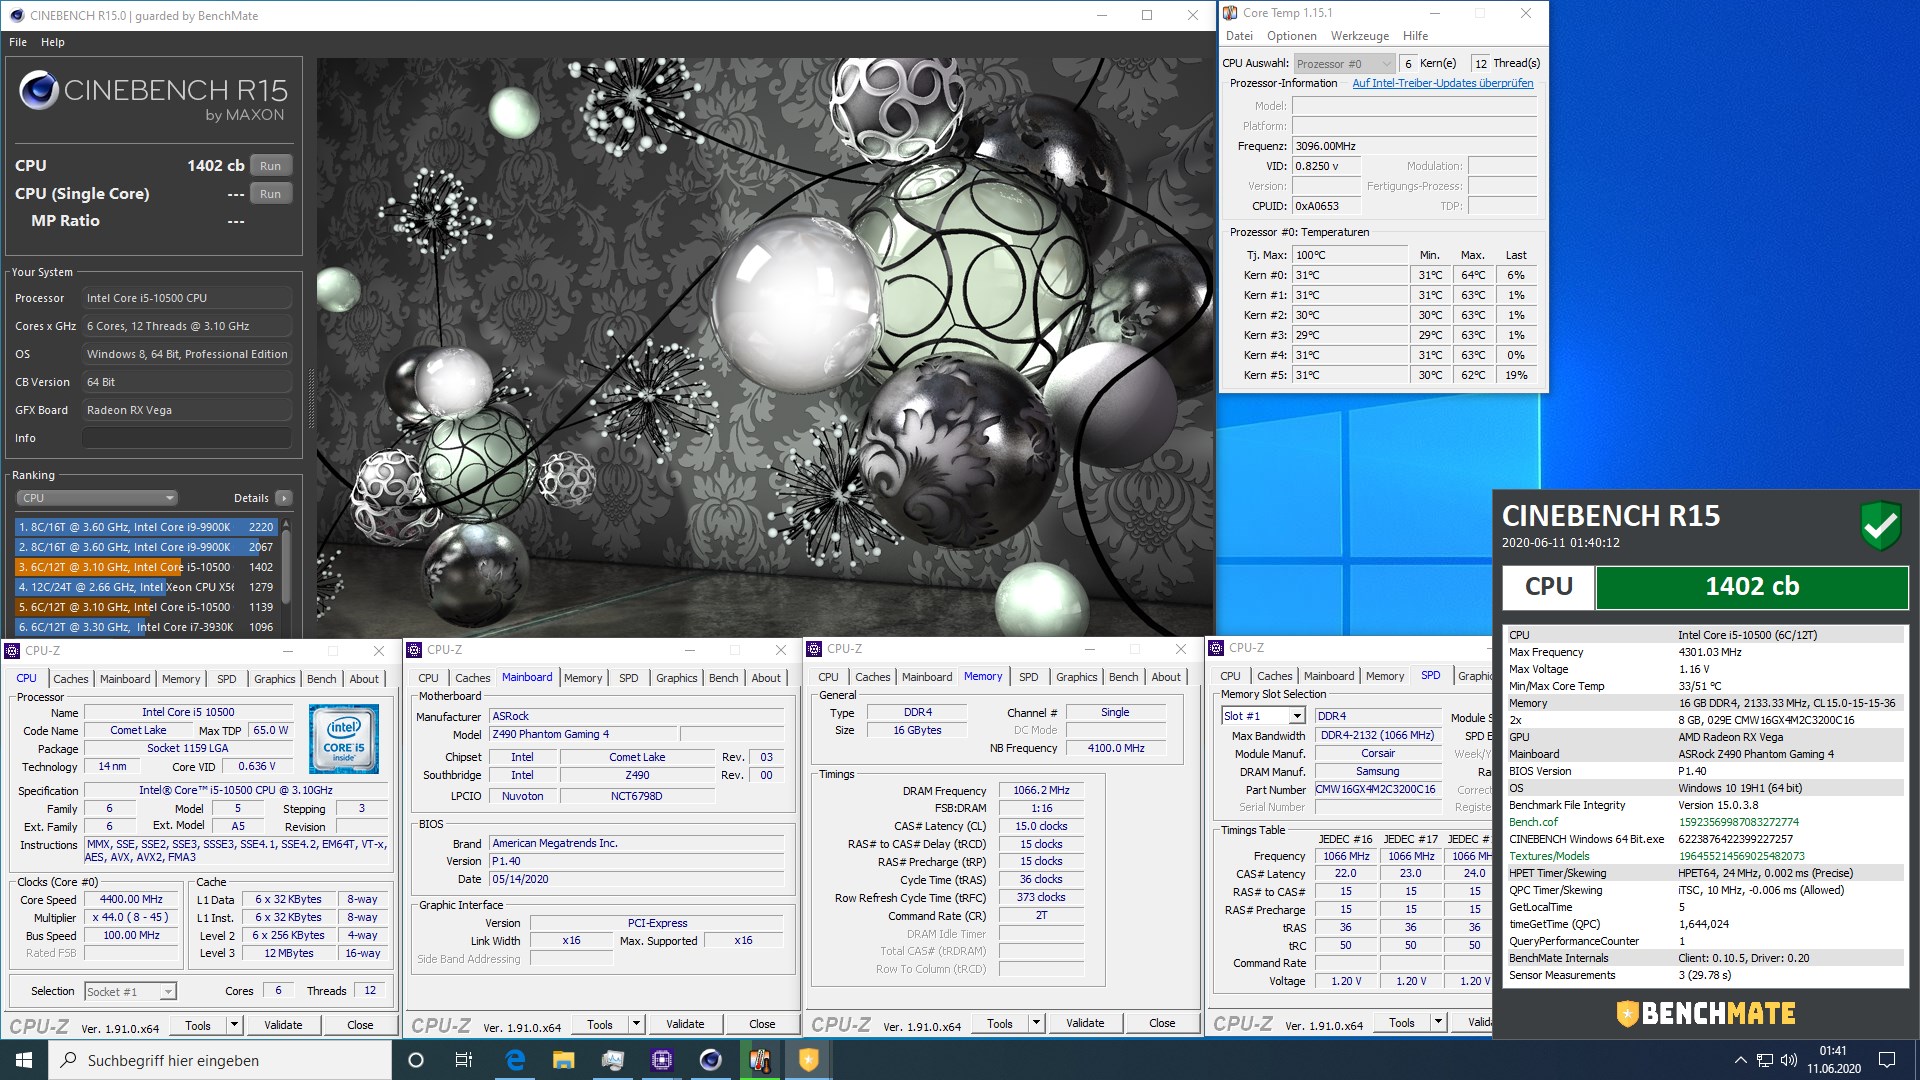This screenshot has height=1080, width=1920.
Task: Select the Xeon CPU ranking row scoring 1279
Action: [x=147, y=587]
